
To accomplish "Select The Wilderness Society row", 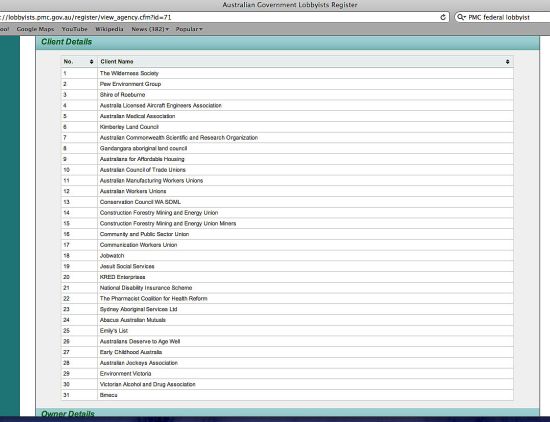I will click(x=287, y=73).
